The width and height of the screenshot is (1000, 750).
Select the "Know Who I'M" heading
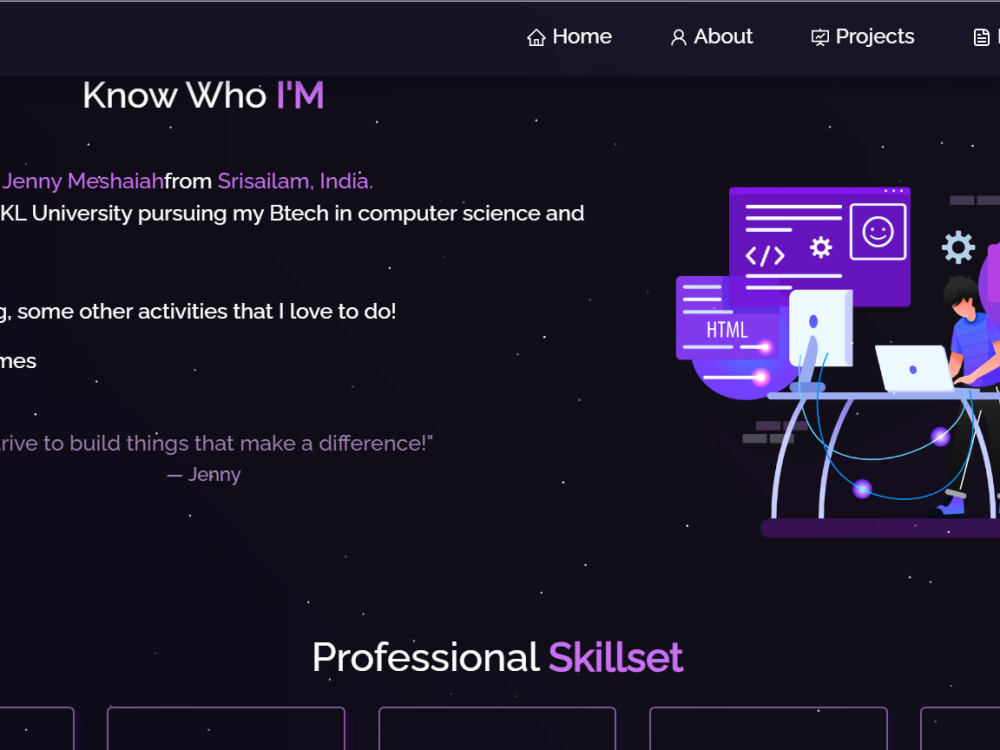[x=203, y=96]
